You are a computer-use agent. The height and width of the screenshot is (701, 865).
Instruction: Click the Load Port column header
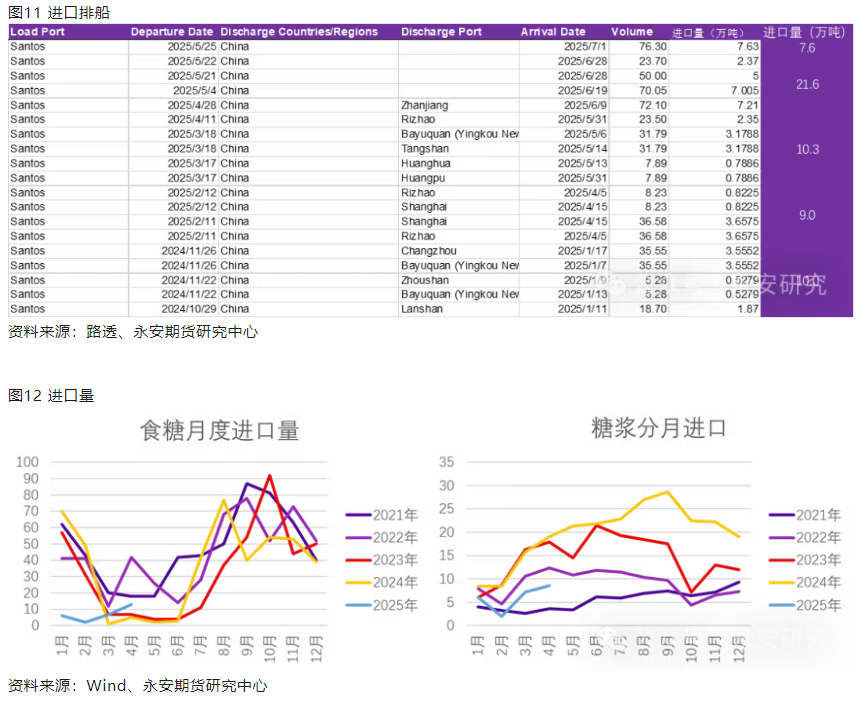pyautogui.click(x=37, y=32)
